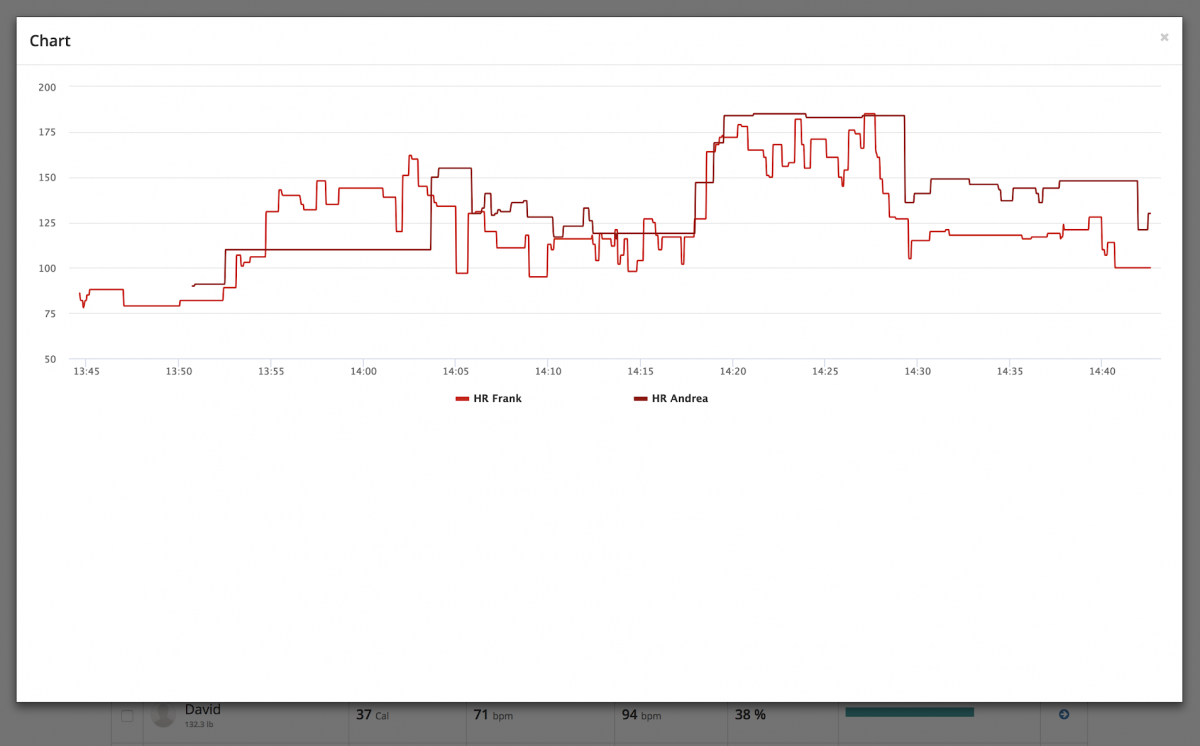Click the 200 y-axis value label

(47, 87)
